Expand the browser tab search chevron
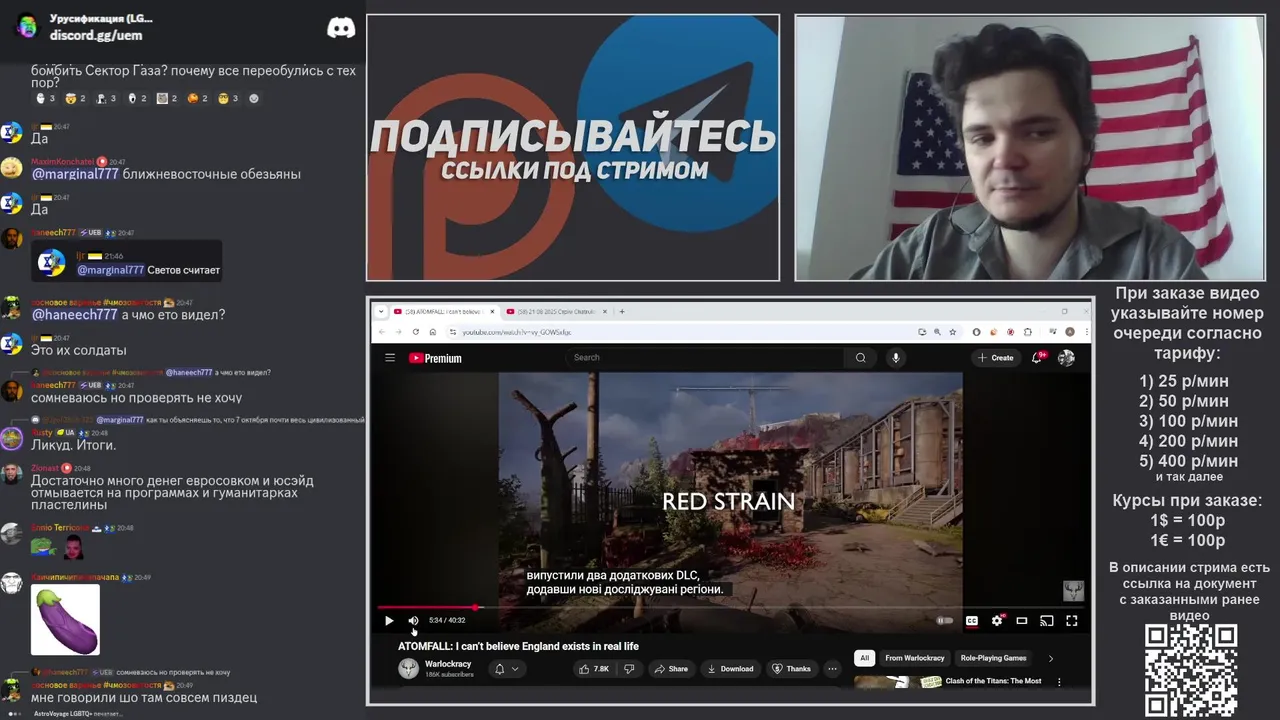1280x720 pixels. pos(380,311)
